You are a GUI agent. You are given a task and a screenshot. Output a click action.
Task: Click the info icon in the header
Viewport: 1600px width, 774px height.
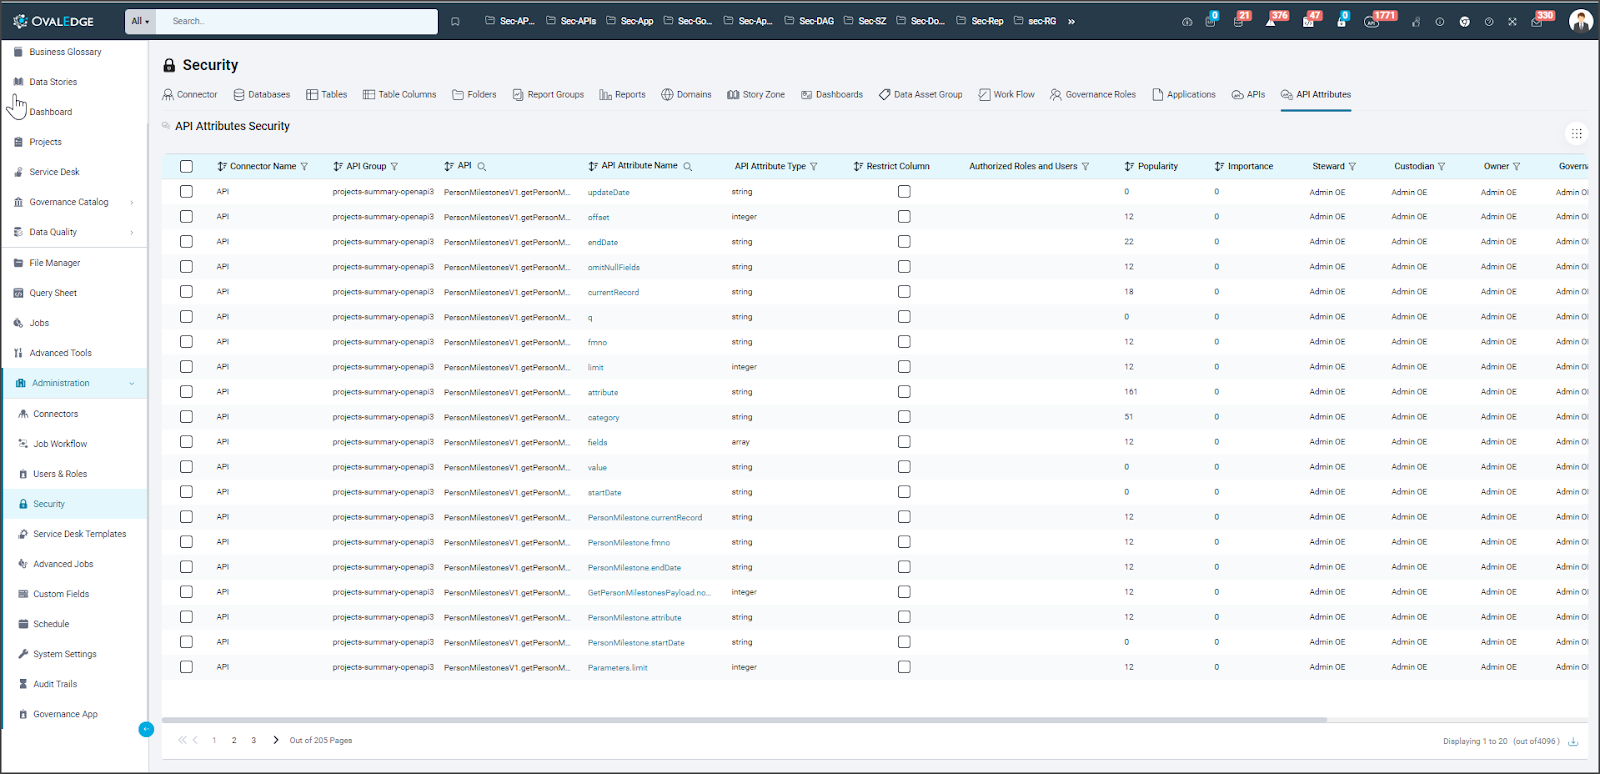1440,21
